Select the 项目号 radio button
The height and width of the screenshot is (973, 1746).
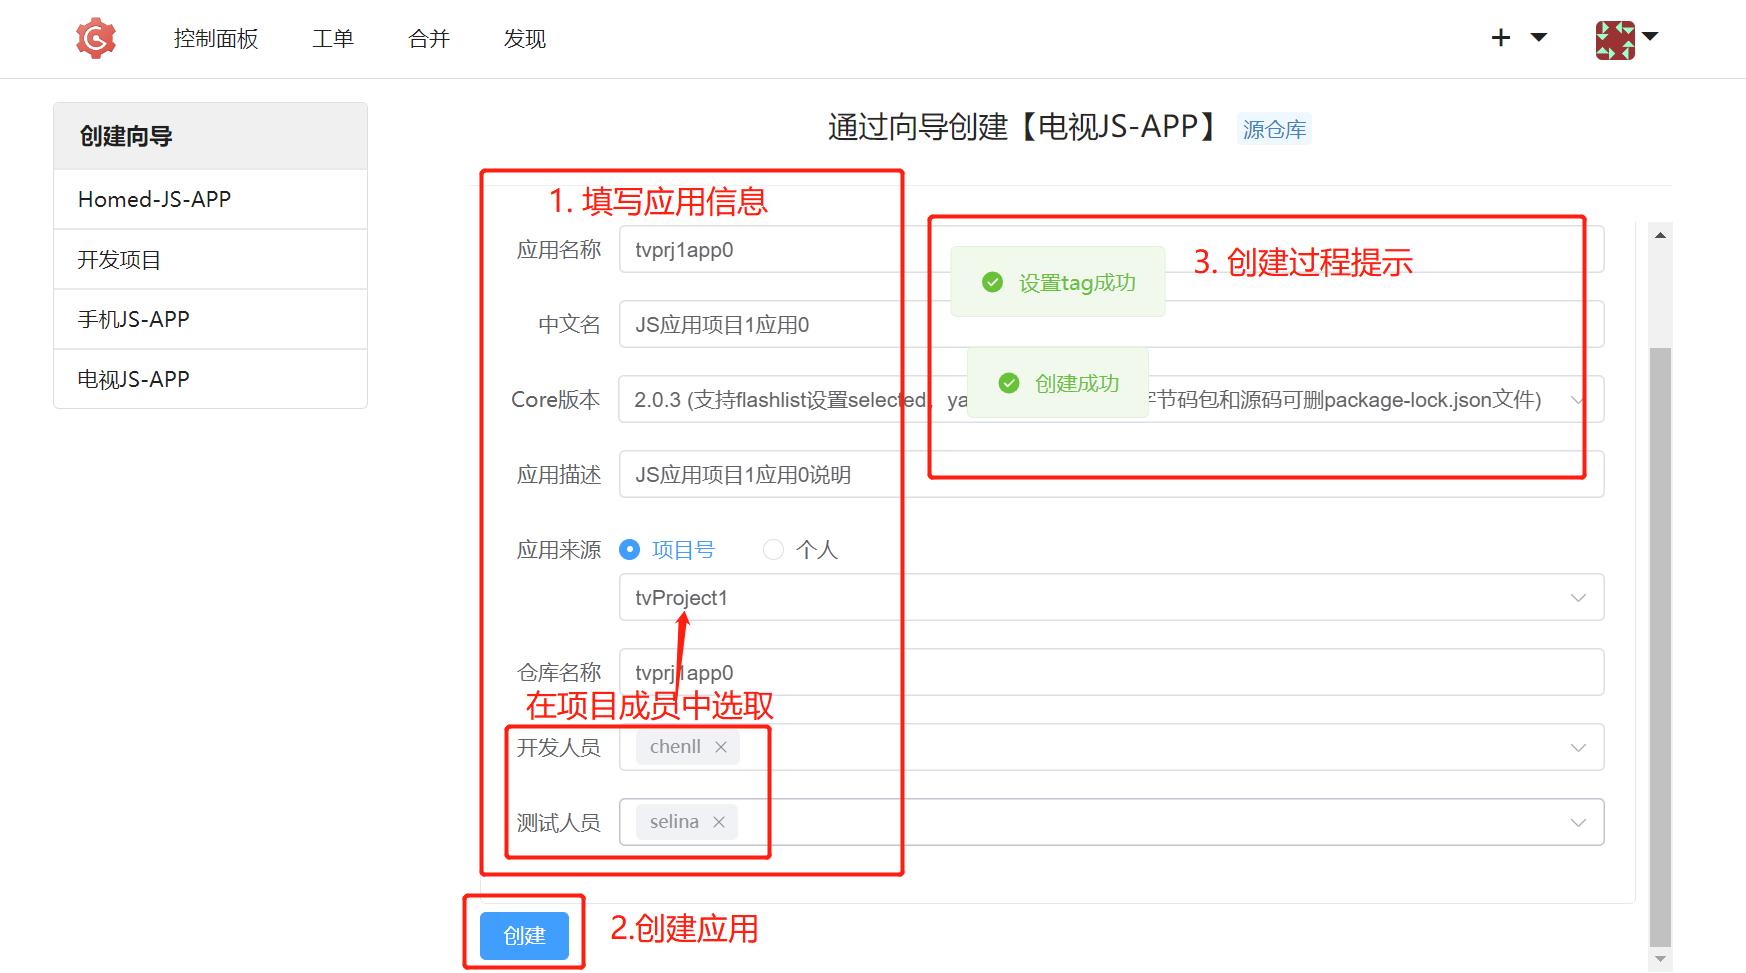pos(630,549)
